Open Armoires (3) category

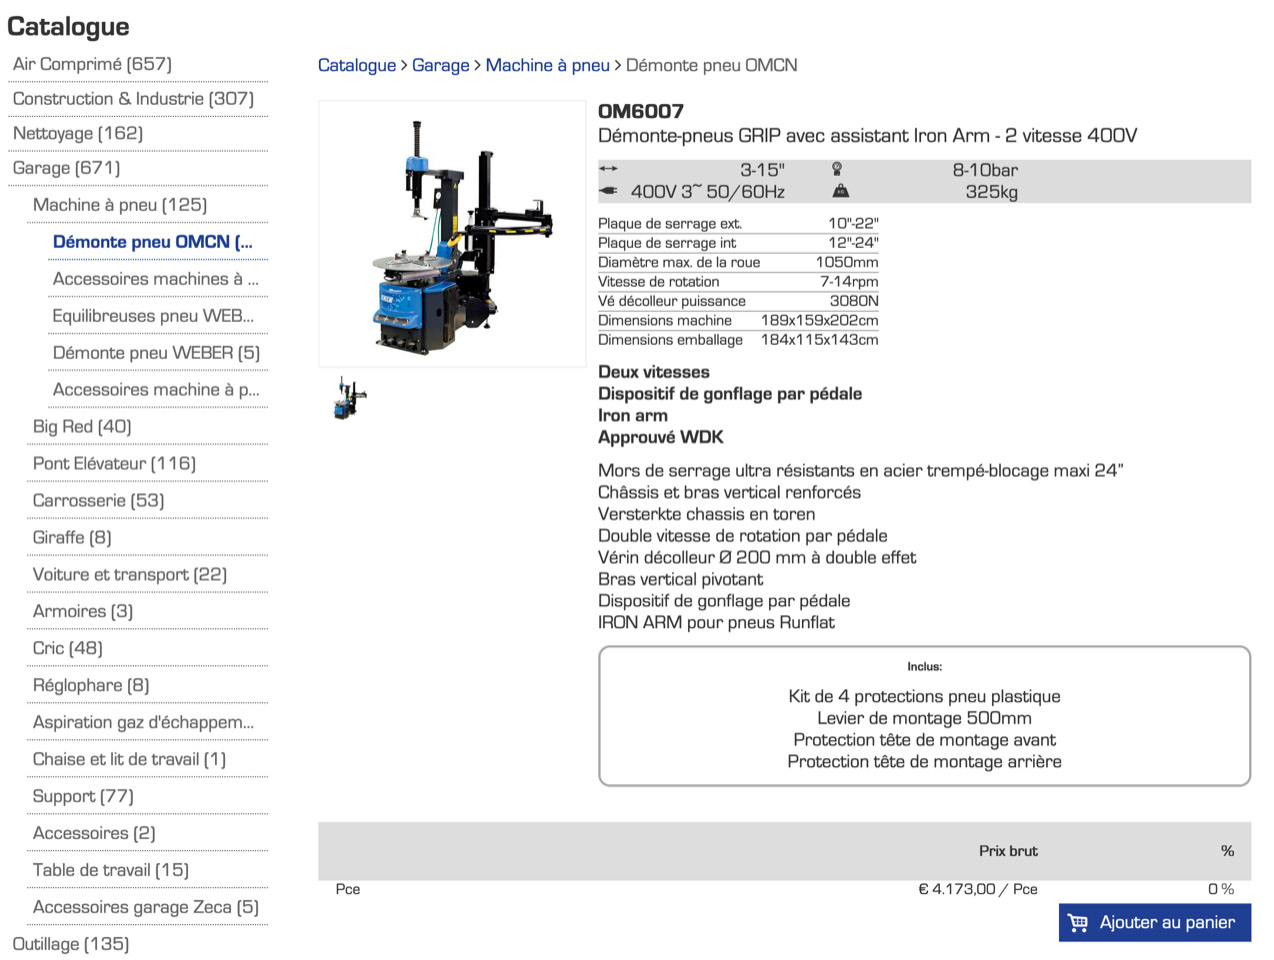[83, 612]
